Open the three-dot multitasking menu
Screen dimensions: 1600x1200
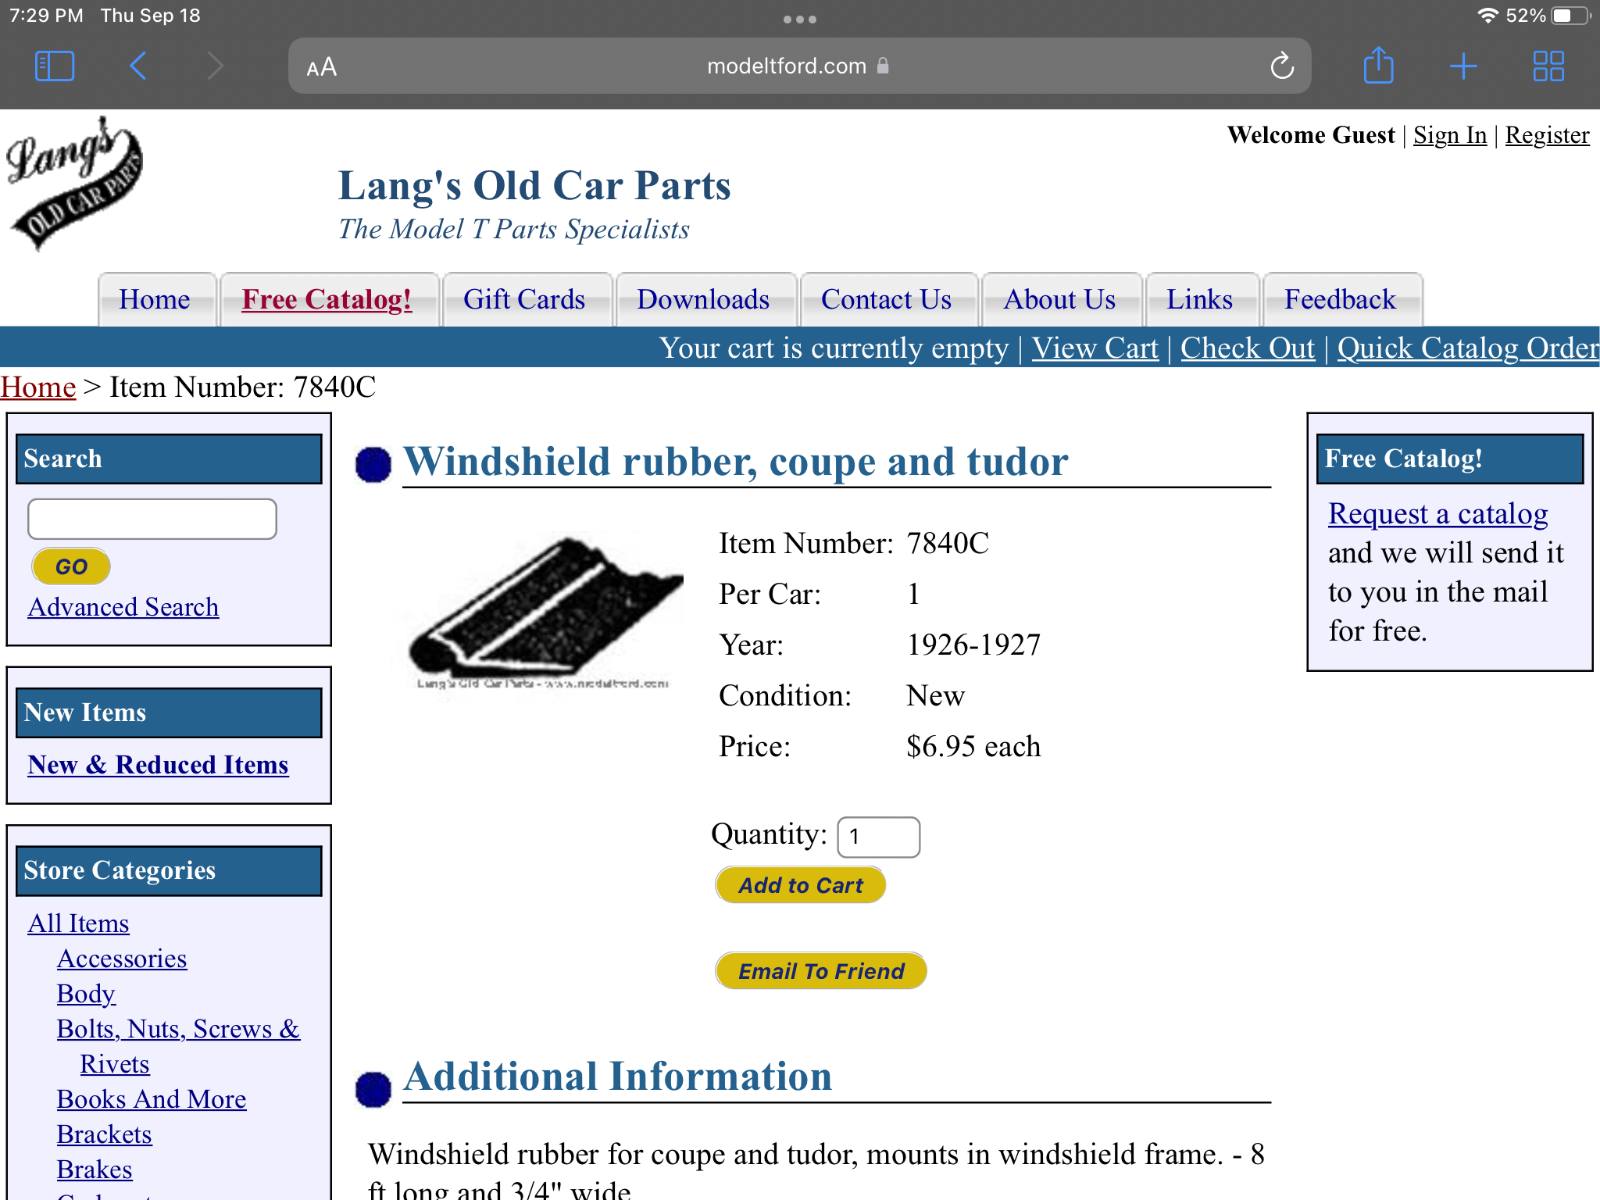click(799, 19)
